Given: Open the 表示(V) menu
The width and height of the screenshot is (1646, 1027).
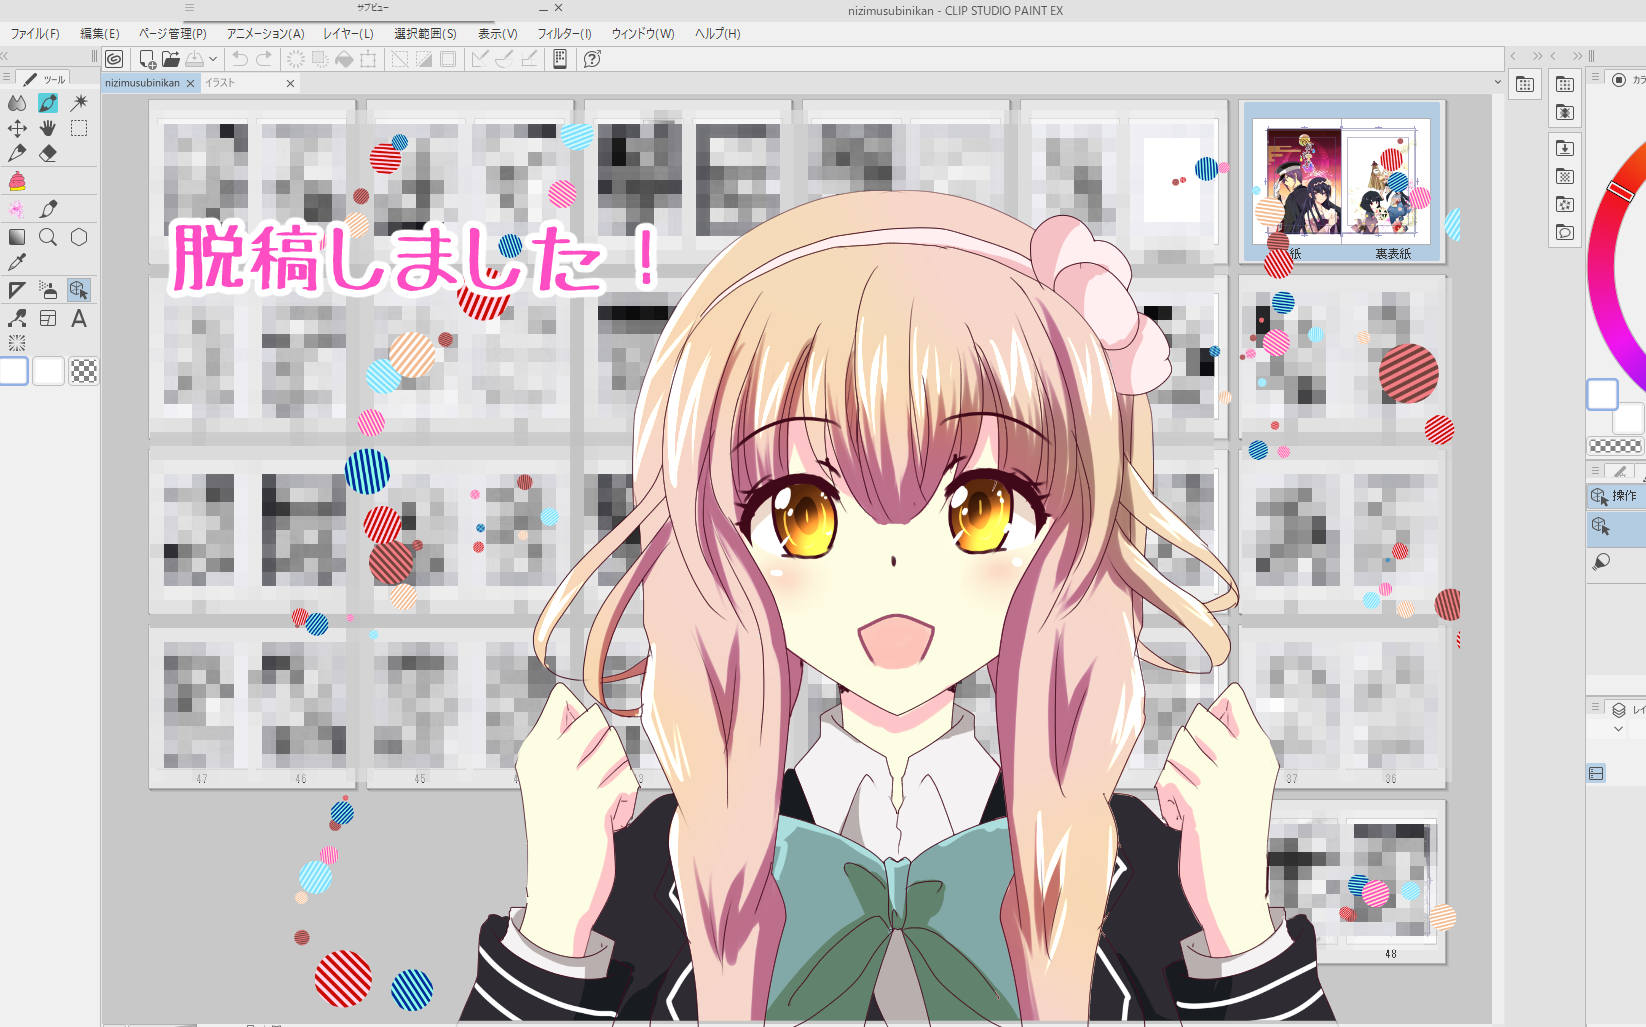Looking at the screenshot, I should (x=498, y=34).
